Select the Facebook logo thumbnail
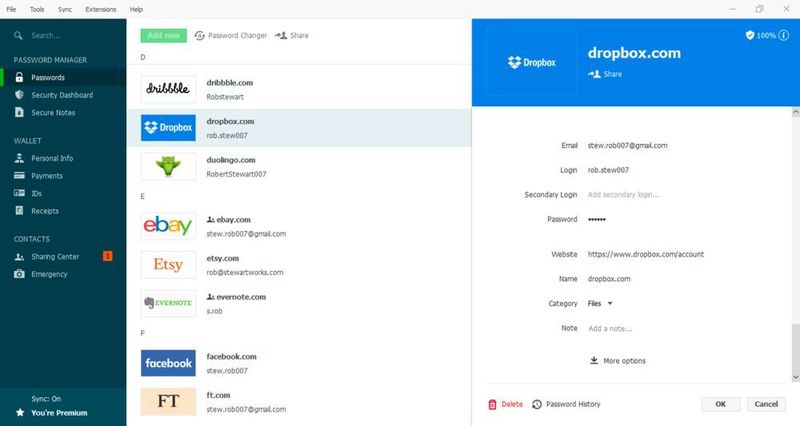The image size is (800, 426). coord(168,363)
